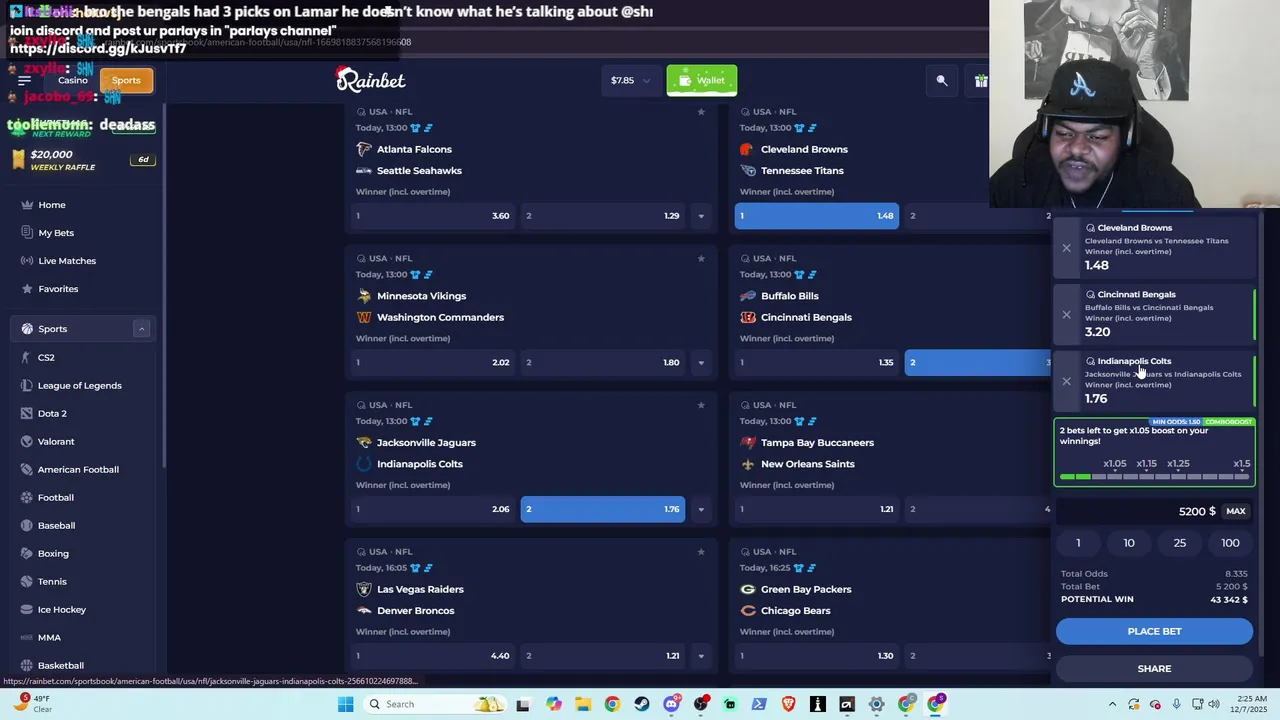Open the hamburger menu next to Casino
This screenshot has height=720, width=1280.
[x=24, y=80]
